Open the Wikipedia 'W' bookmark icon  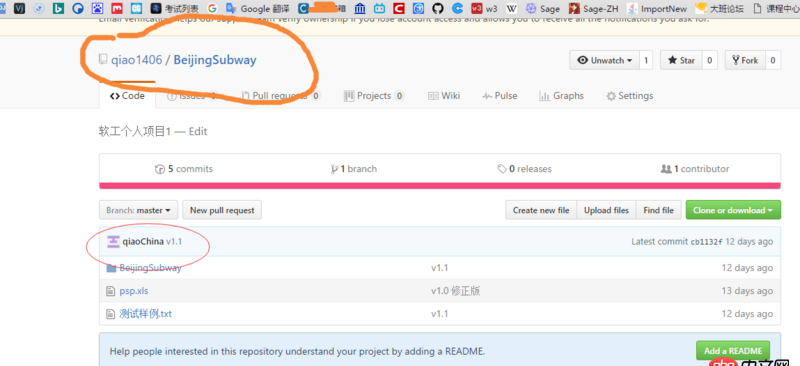tap(511, 8)
